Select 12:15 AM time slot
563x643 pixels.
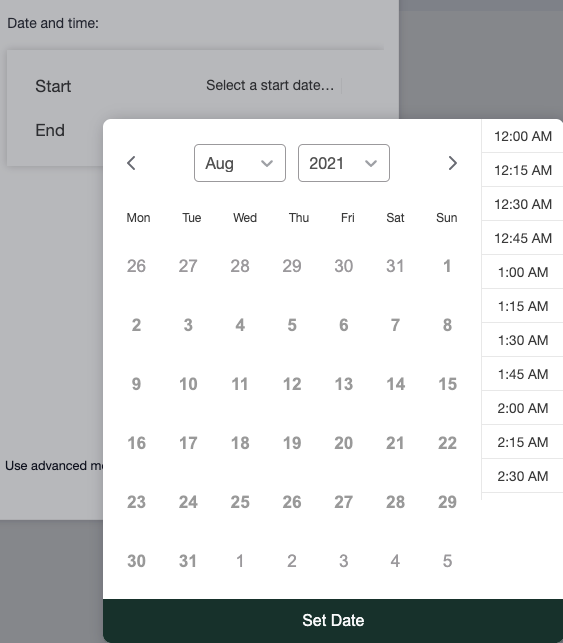pos(522,170)
